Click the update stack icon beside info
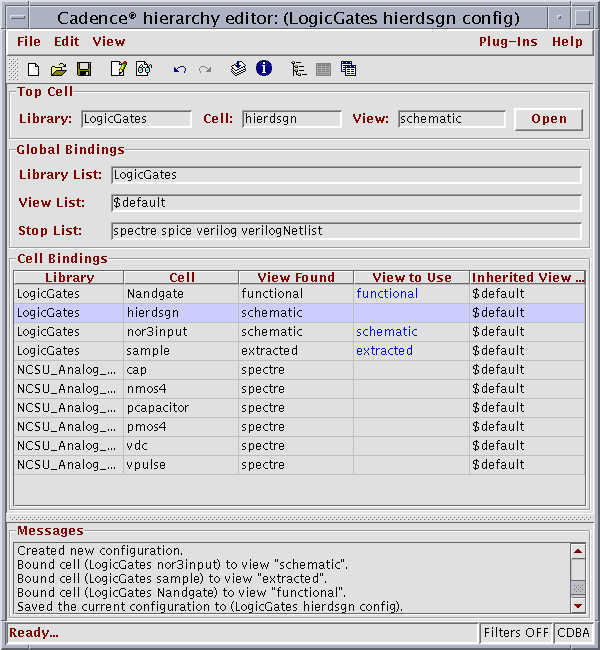 (x=238, y=69)
